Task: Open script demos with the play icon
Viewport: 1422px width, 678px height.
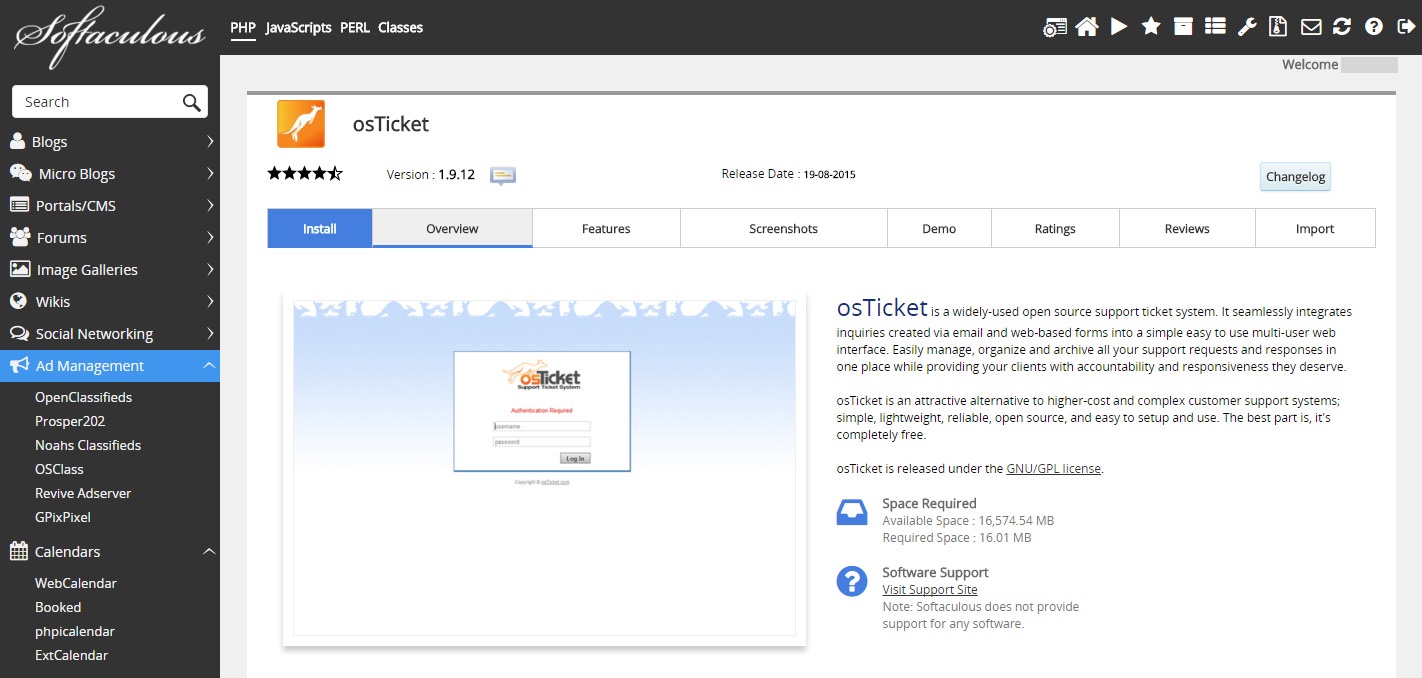Action: (x=1119, y=26)
